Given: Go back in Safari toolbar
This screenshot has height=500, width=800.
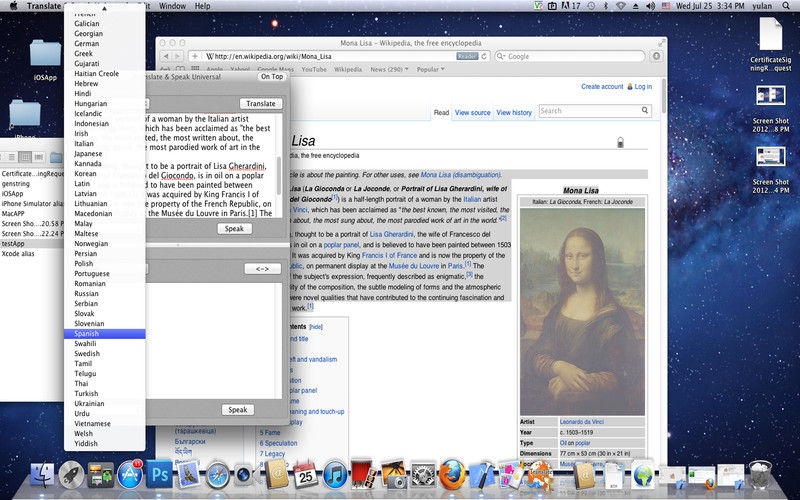Looking at the screenshot, I should tap(165, 56).
